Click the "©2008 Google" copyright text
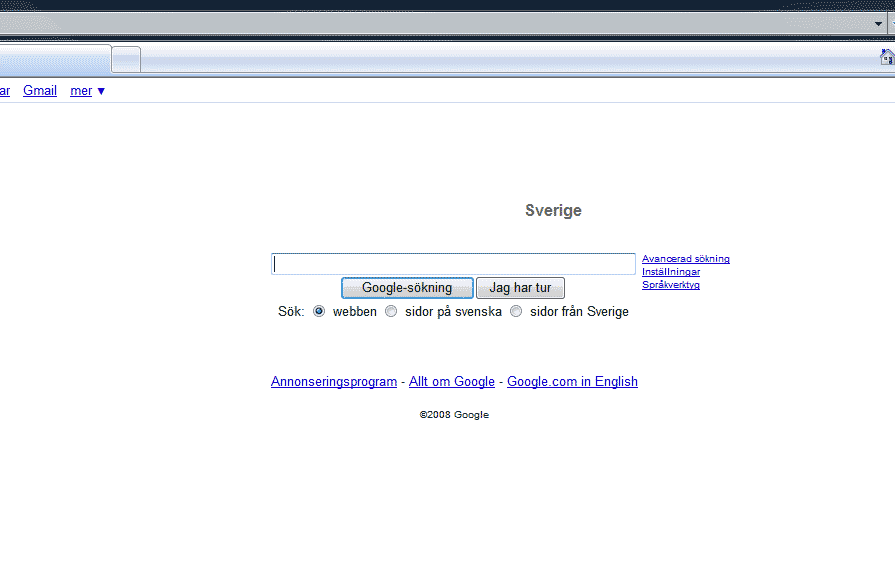Viewport: 895px width, 565px height. (x=454, y=415)
